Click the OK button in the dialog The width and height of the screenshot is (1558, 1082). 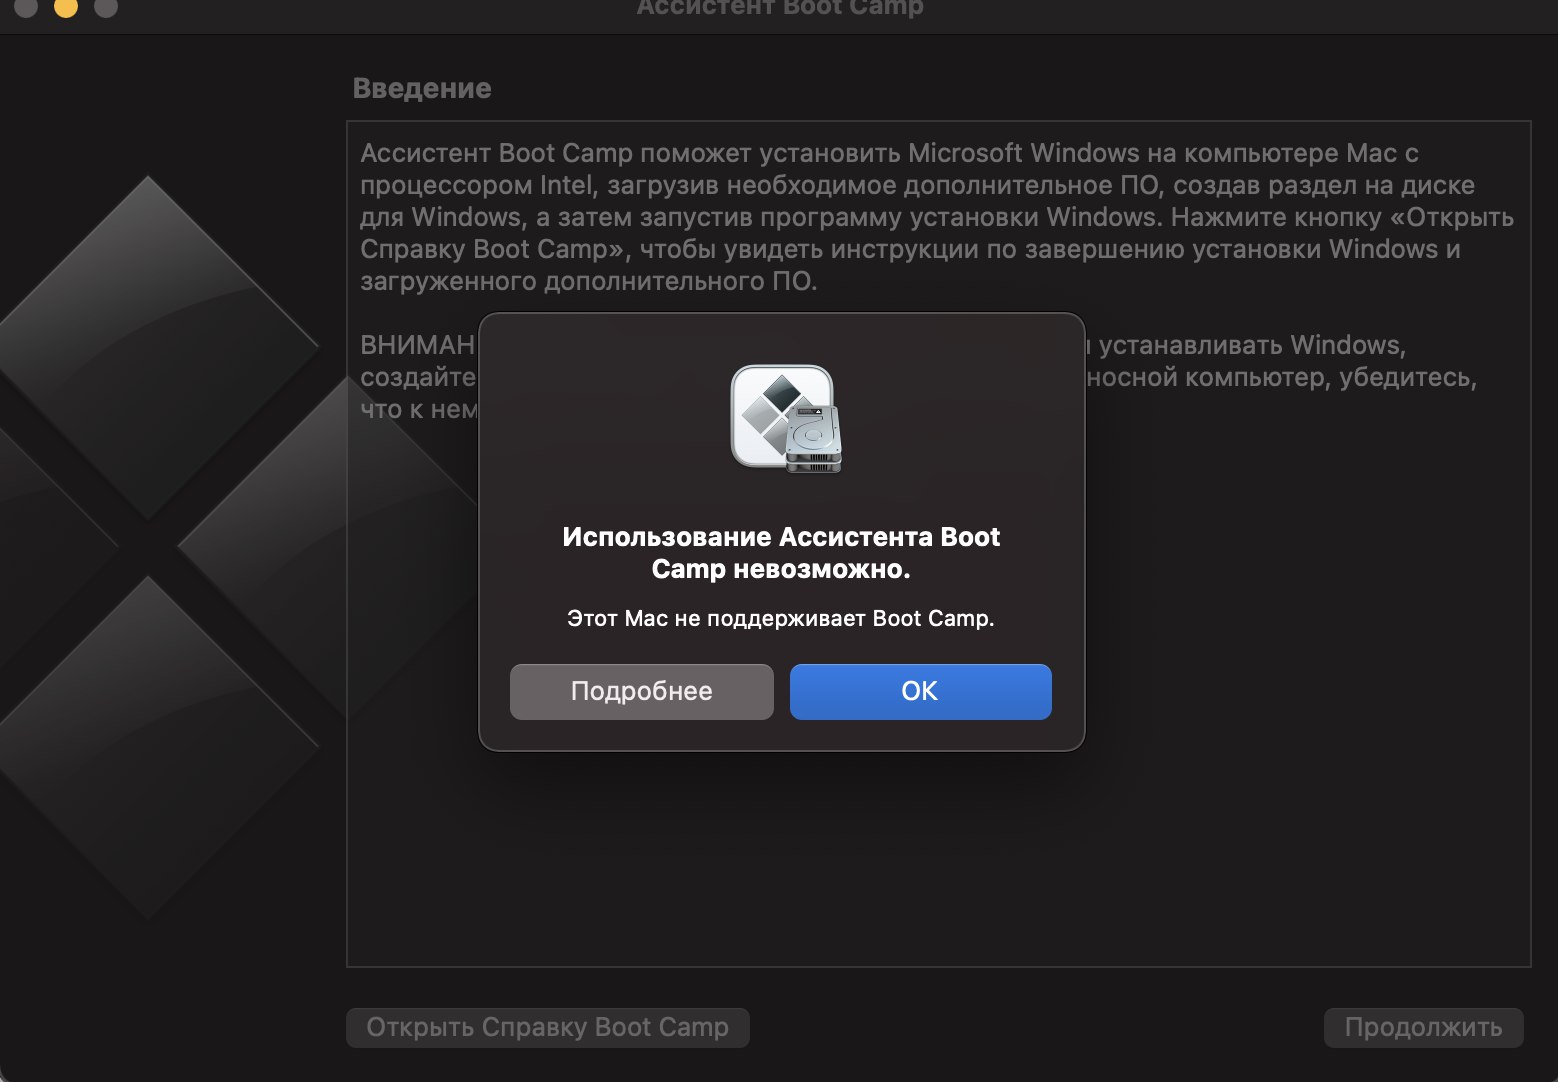point(920,691)
